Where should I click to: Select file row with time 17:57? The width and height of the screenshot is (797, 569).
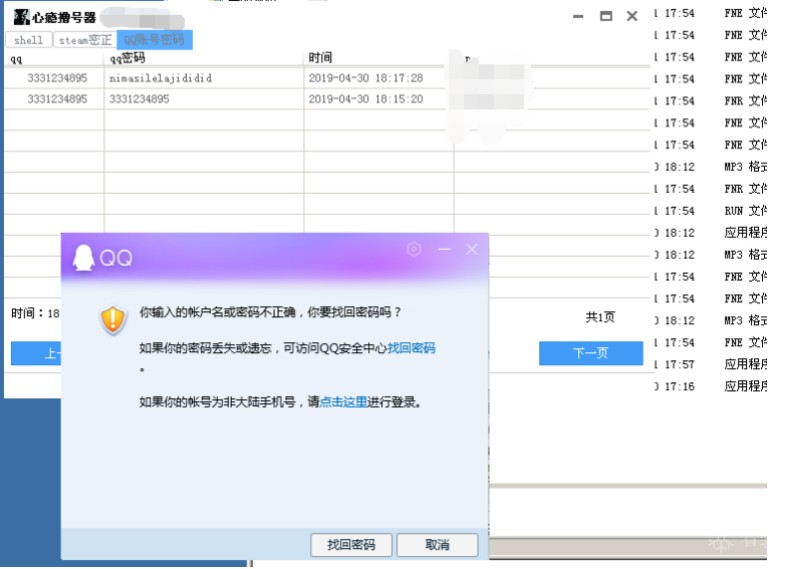711,364
